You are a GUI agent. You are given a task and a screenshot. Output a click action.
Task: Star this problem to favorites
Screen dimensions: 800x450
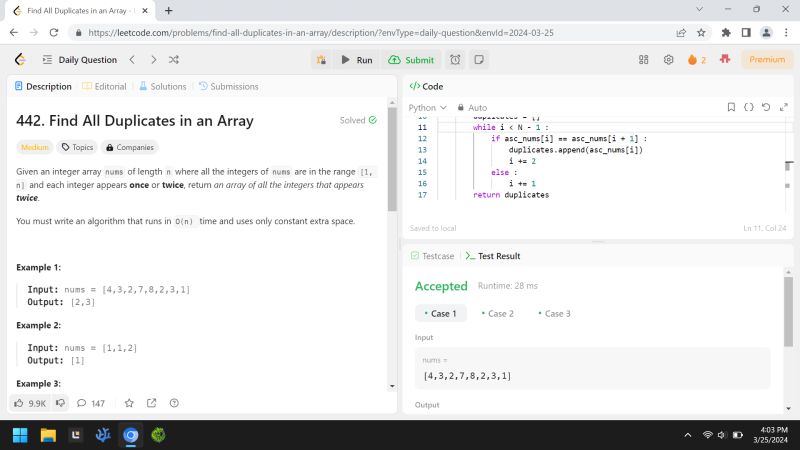(128, 403)
